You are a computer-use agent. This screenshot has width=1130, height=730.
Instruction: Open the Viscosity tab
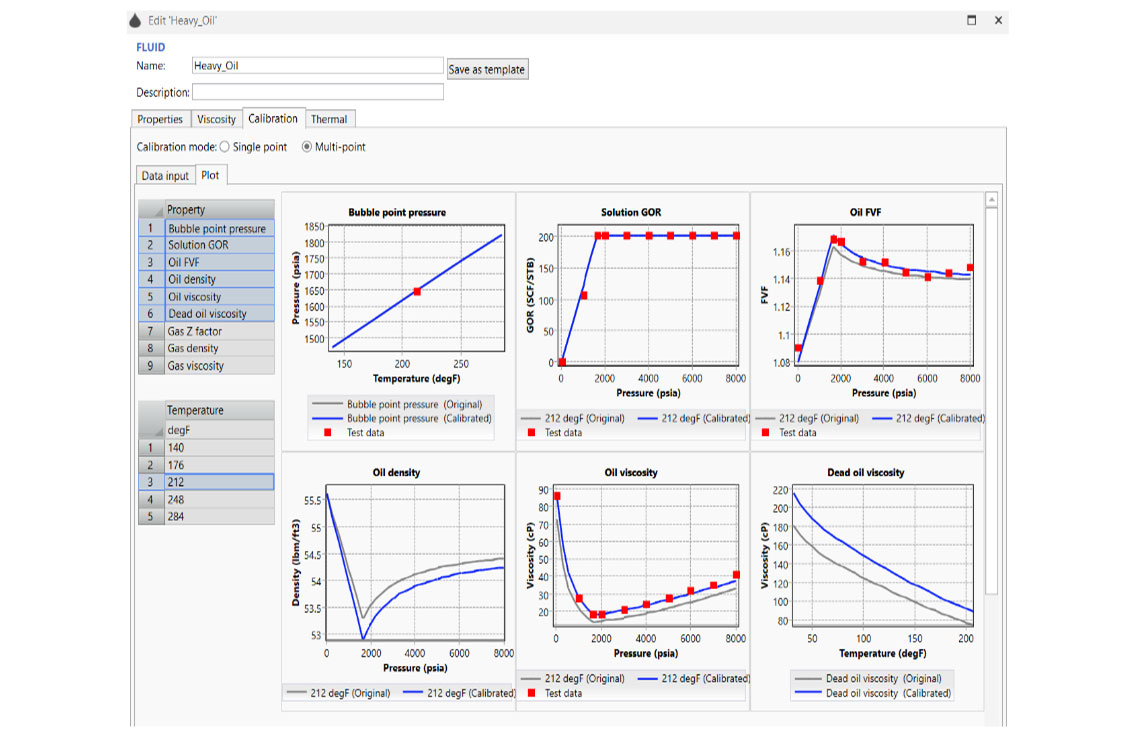click(216, 119)
